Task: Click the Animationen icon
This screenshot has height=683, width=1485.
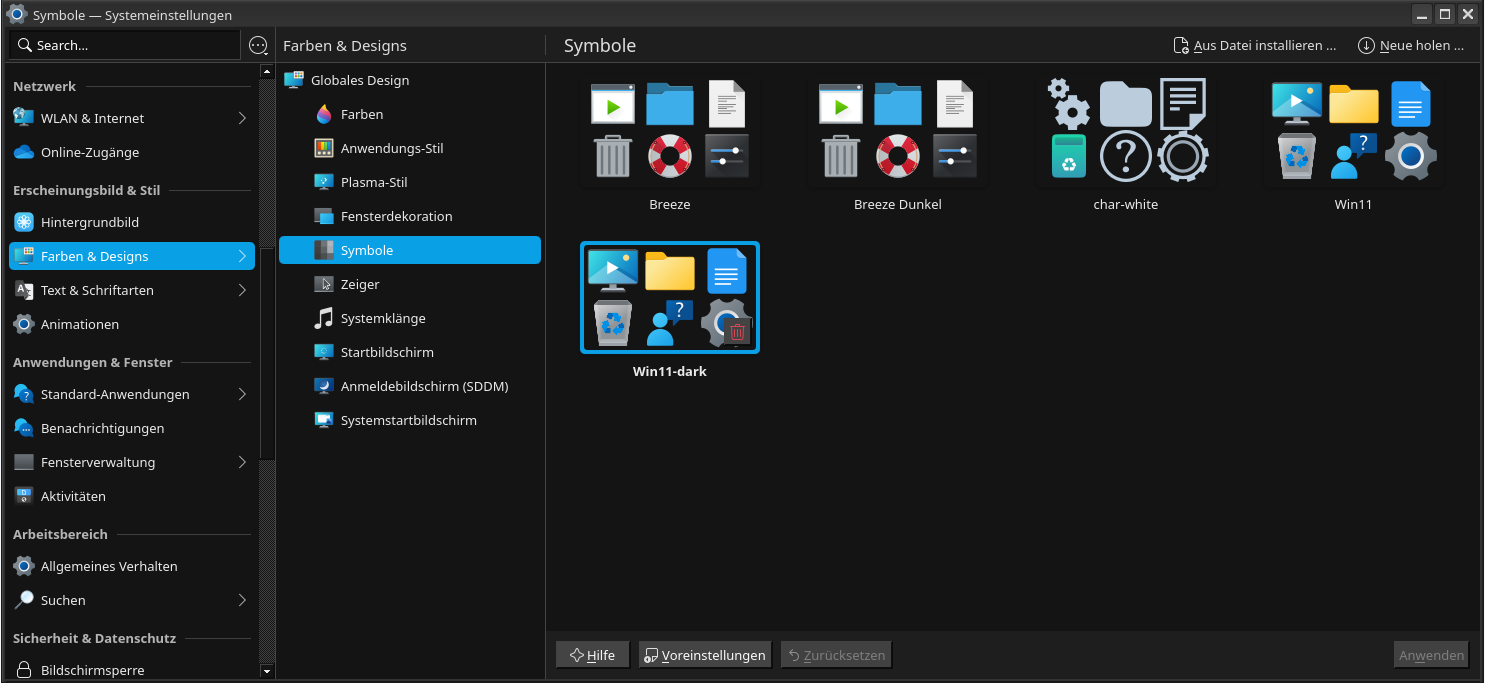Action: (24, 324)
